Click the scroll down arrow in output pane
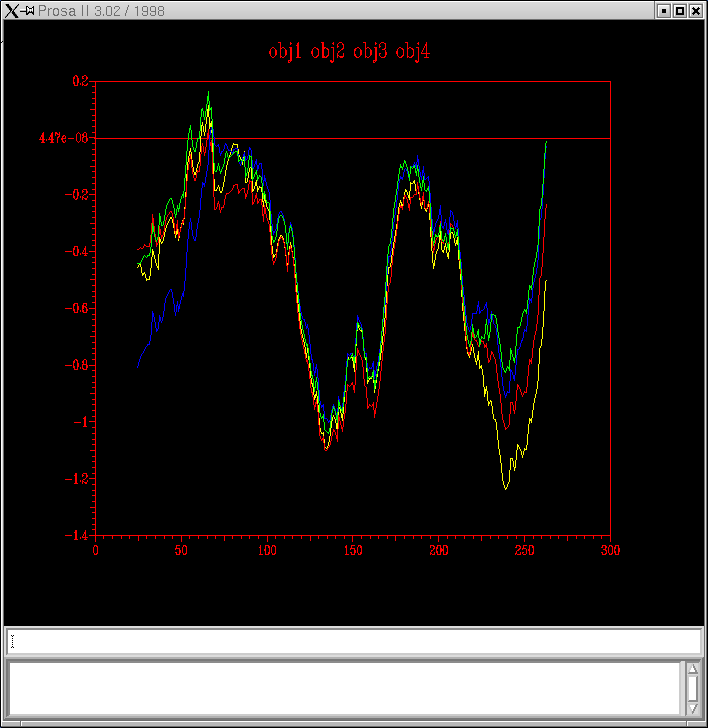This screenshot has width=708, height=728. 692,708
